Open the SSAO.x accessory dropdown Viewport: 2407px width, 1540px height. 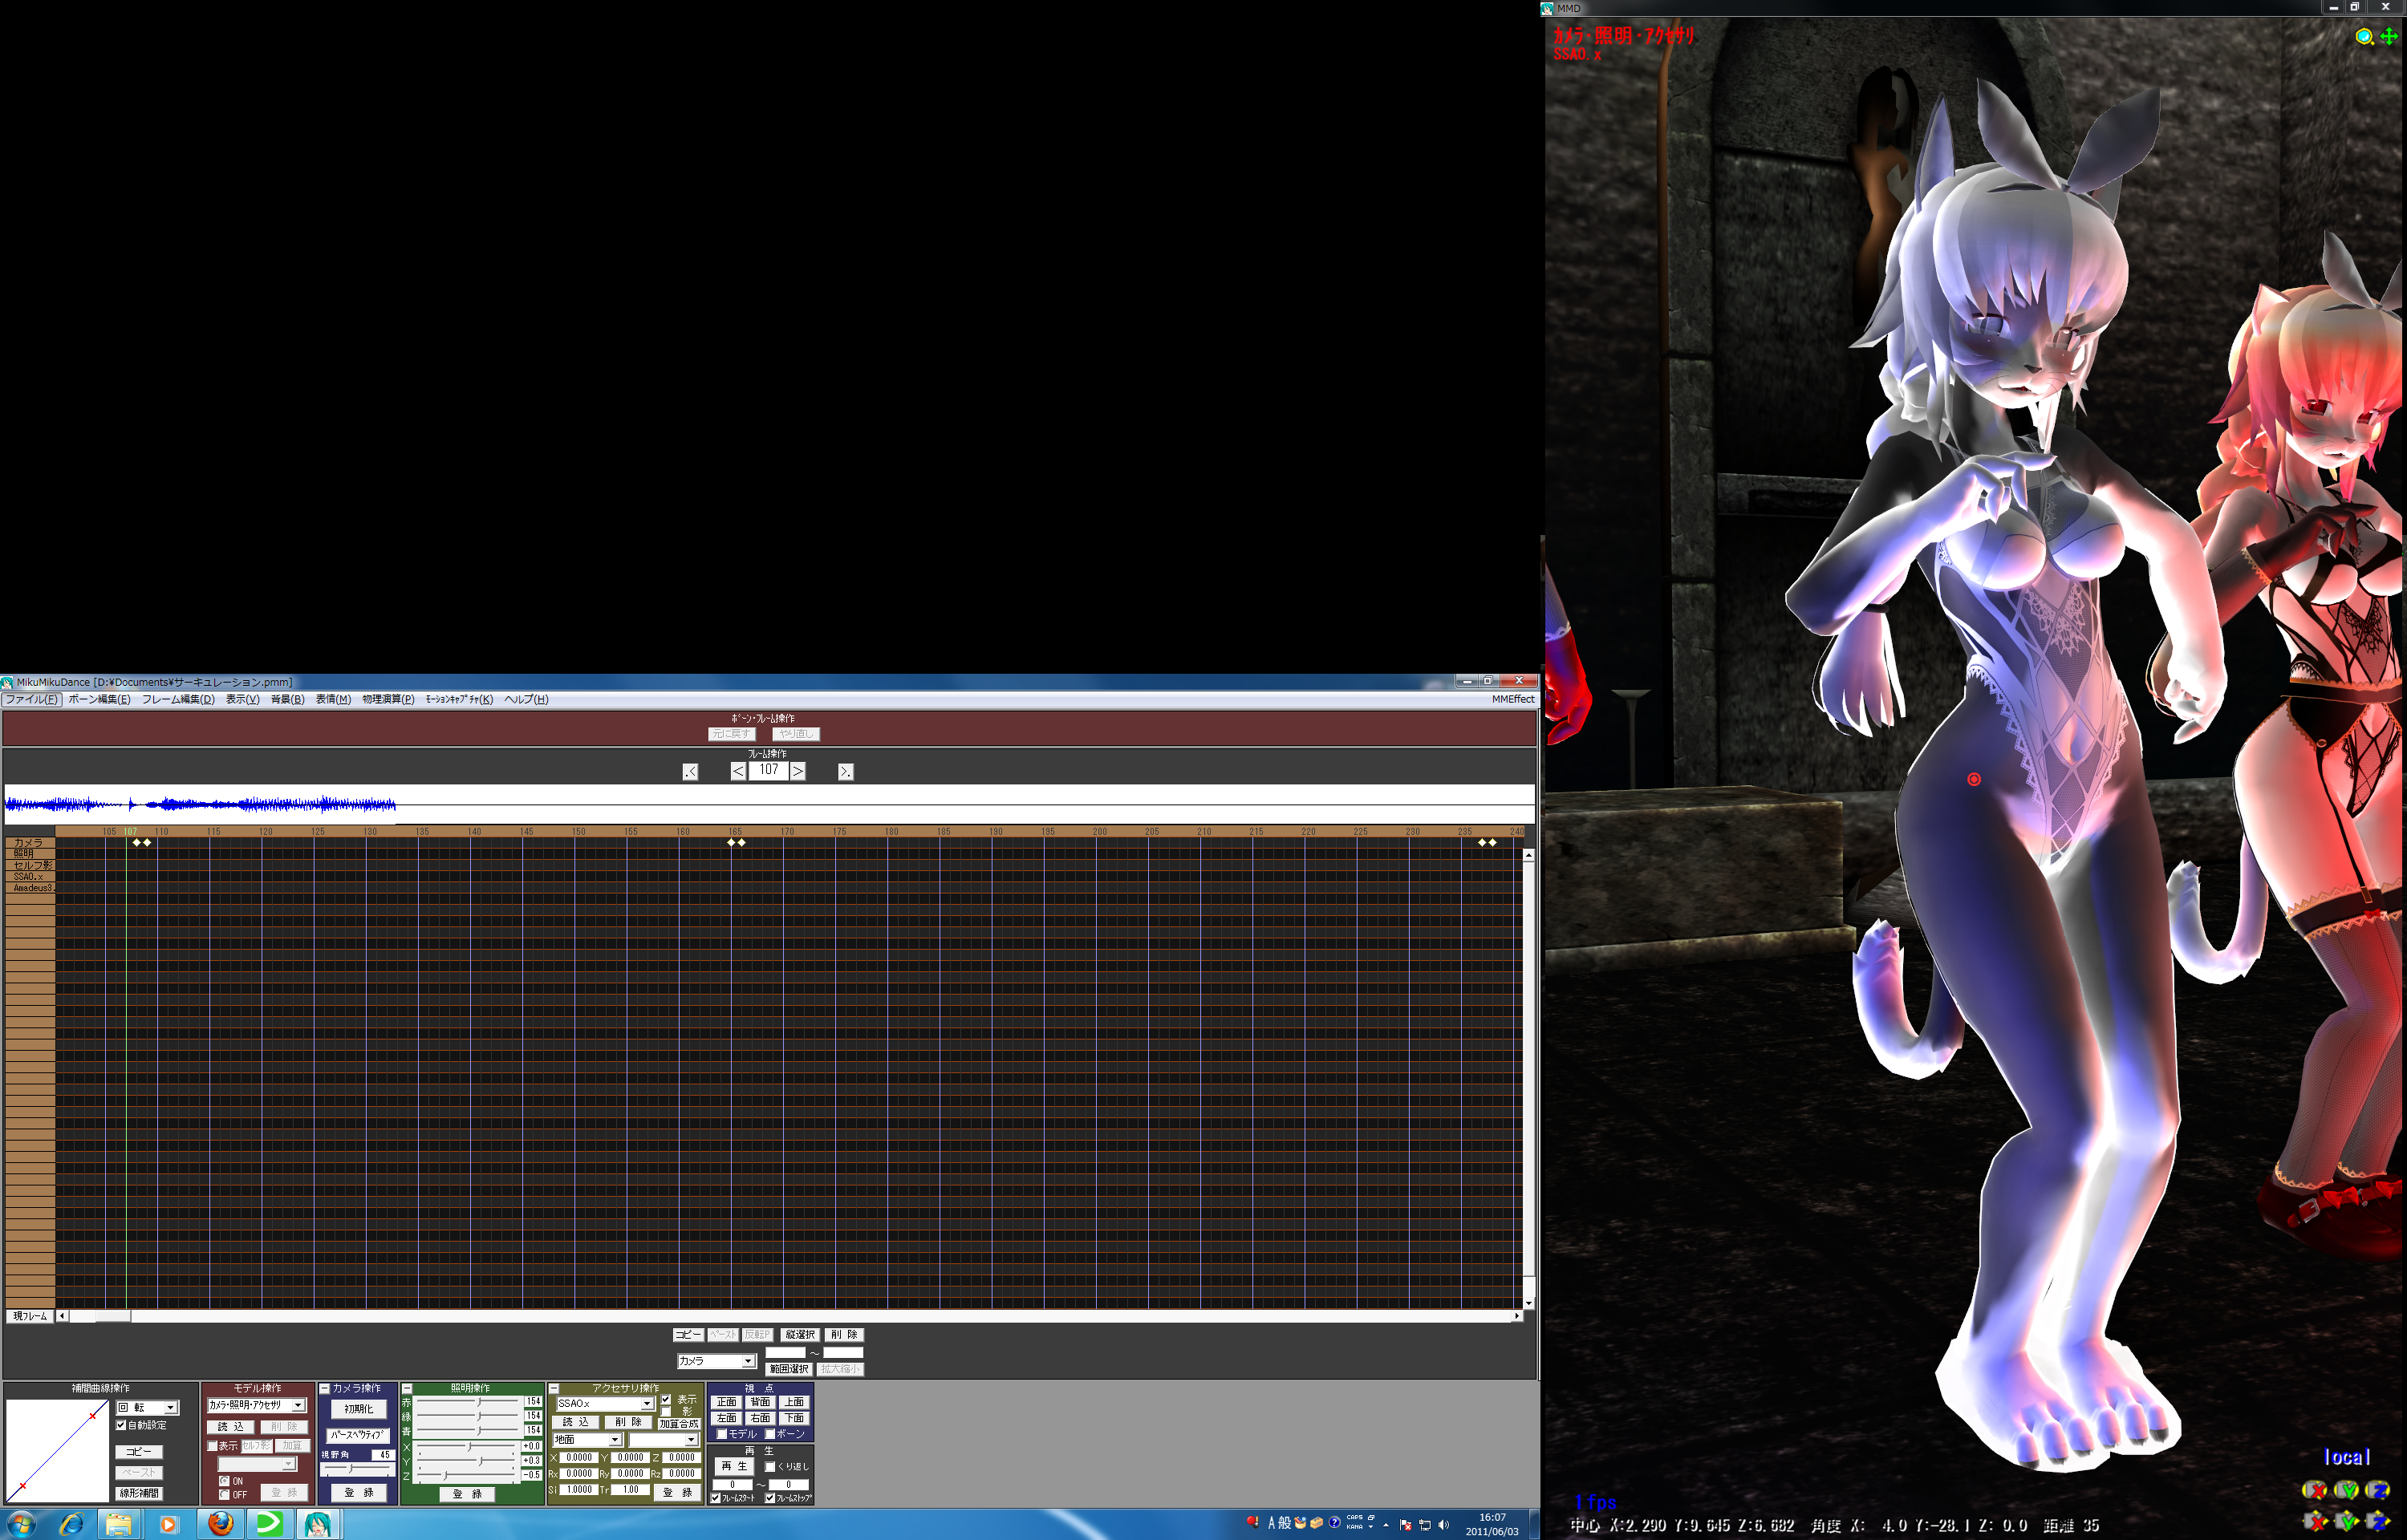click(647, 1404)
